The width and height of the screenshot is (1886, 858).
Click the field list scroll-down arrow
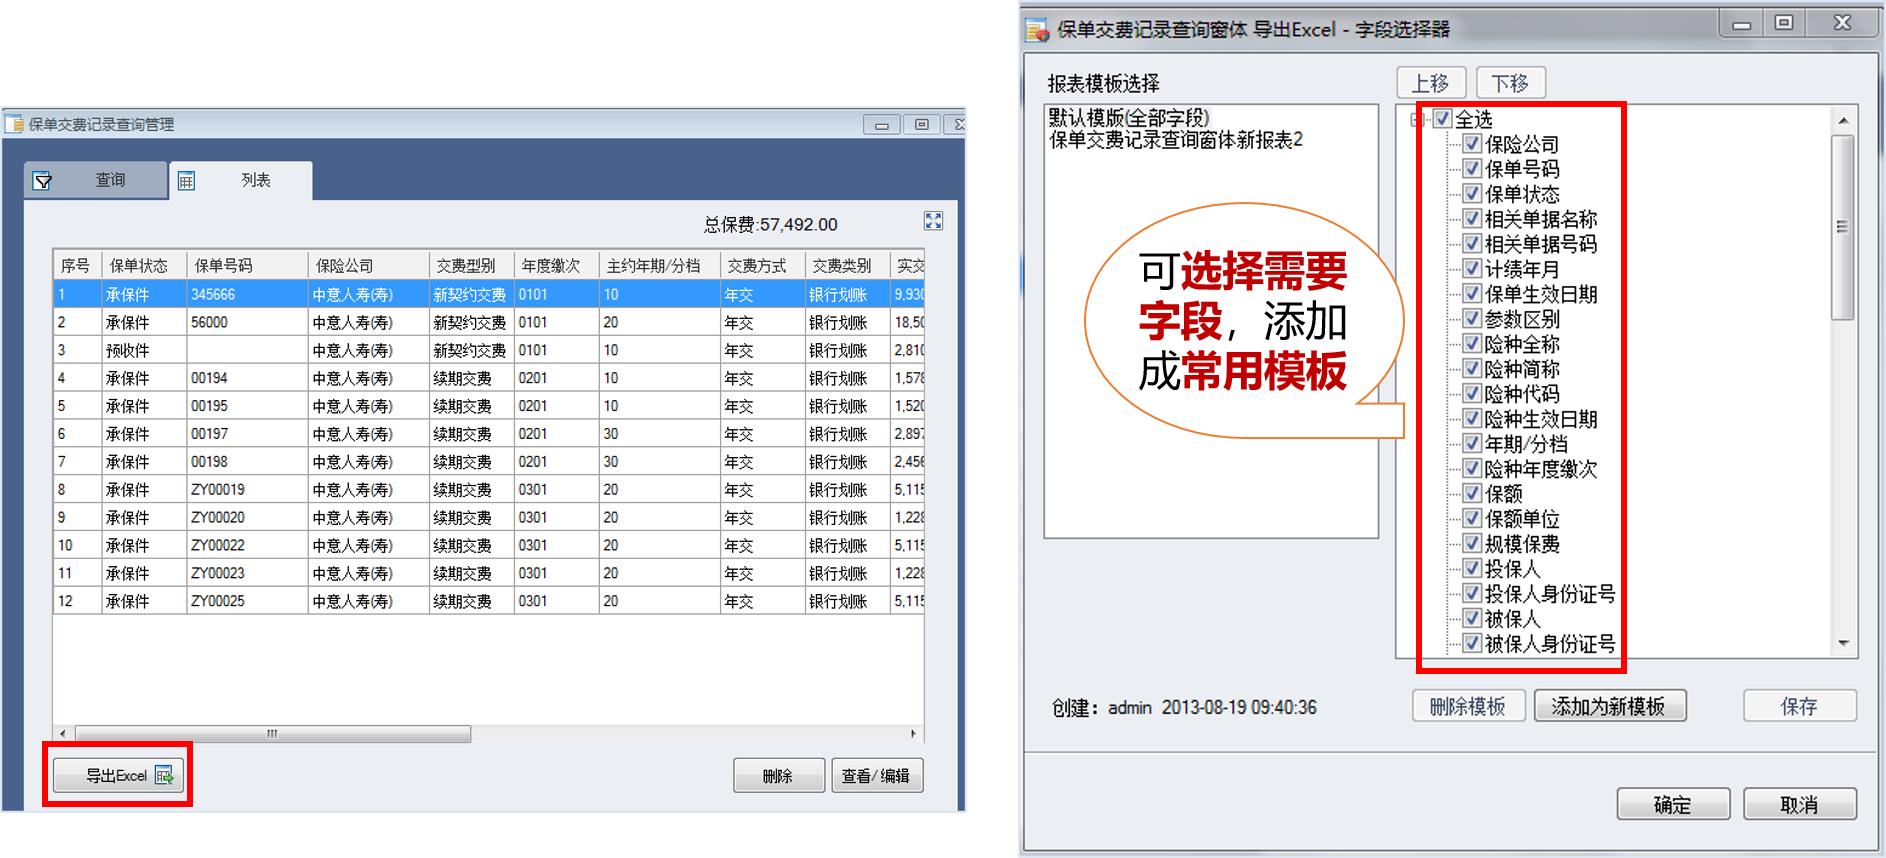1843,644
